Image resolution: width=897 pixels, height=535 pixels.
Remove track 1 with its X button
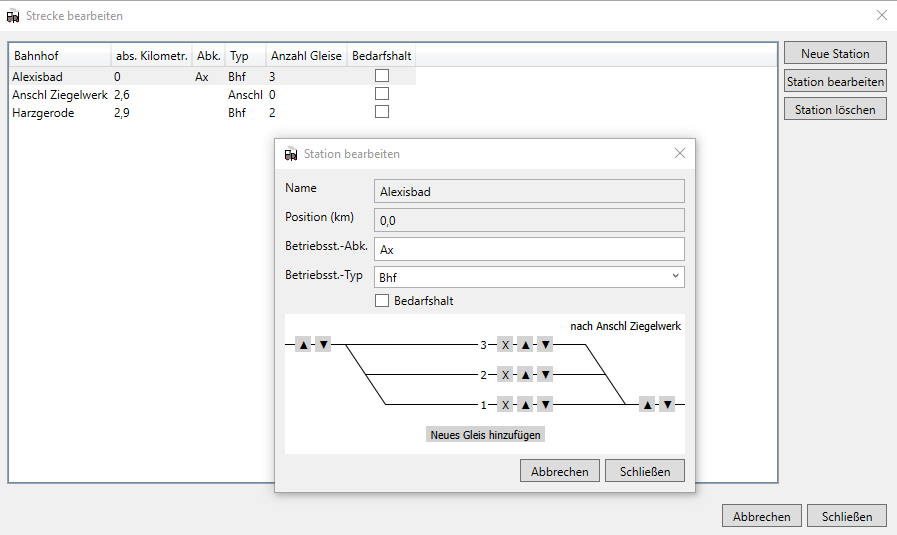pyautogui.click(x=505, y=405)
